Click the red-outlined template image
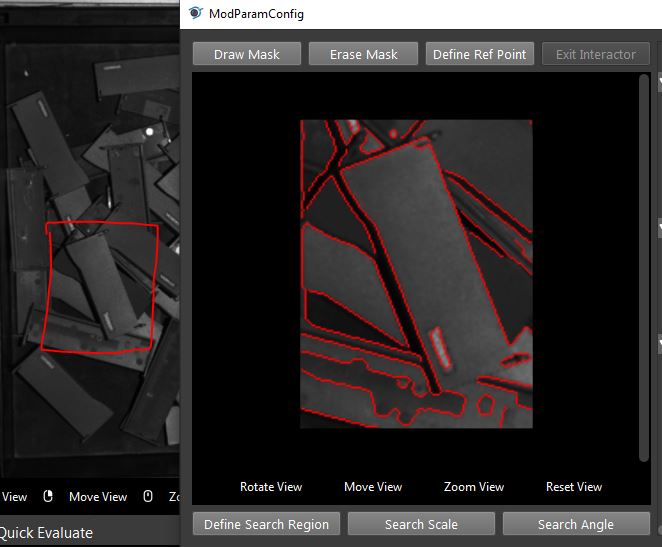Viewport: 662px width, 547px height. 416,274
